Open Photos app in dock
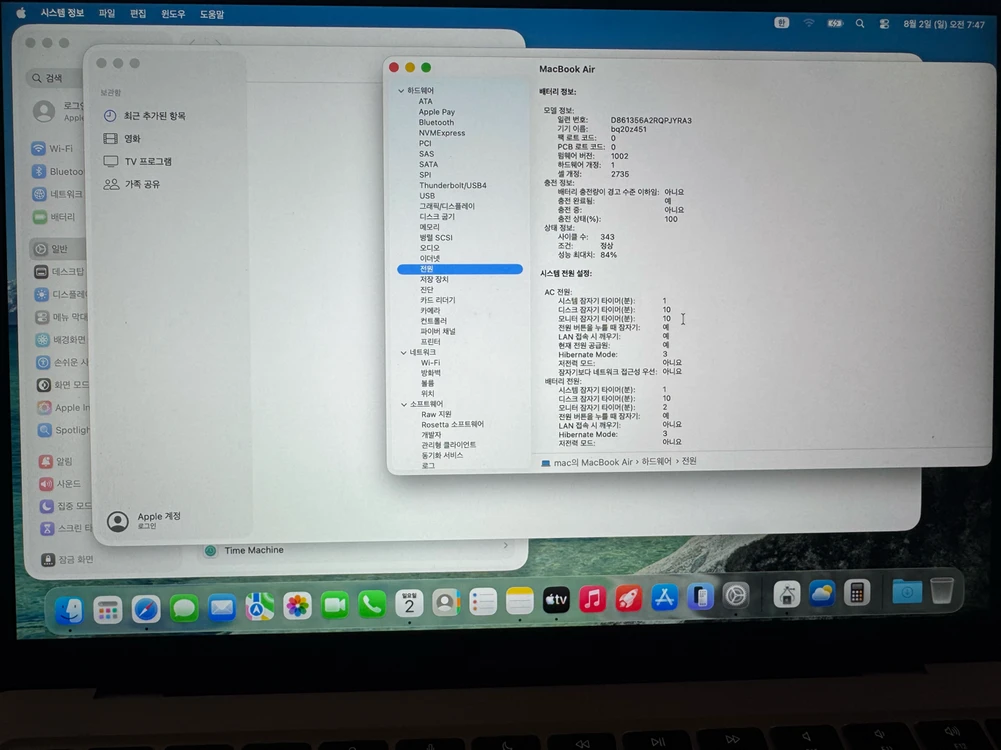Screen dimensions: 1001x750 tap(297, 605)
